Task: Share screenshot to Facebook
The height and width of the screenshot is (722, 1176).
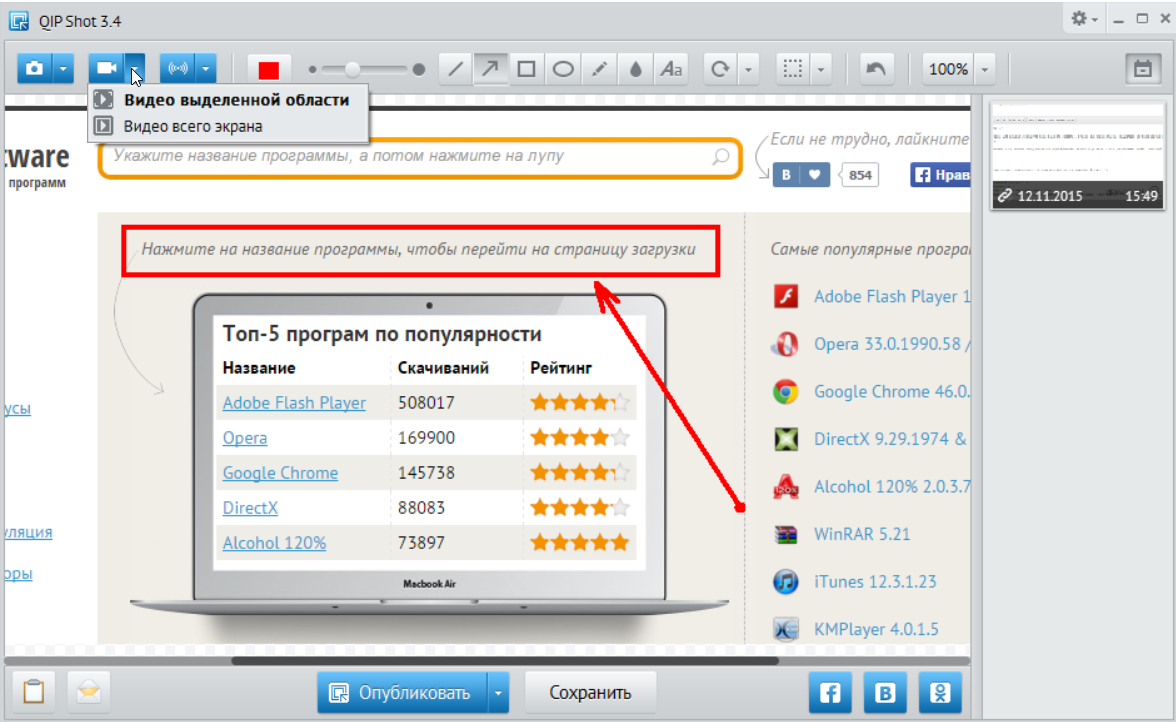Action: (x=830, y=692)
